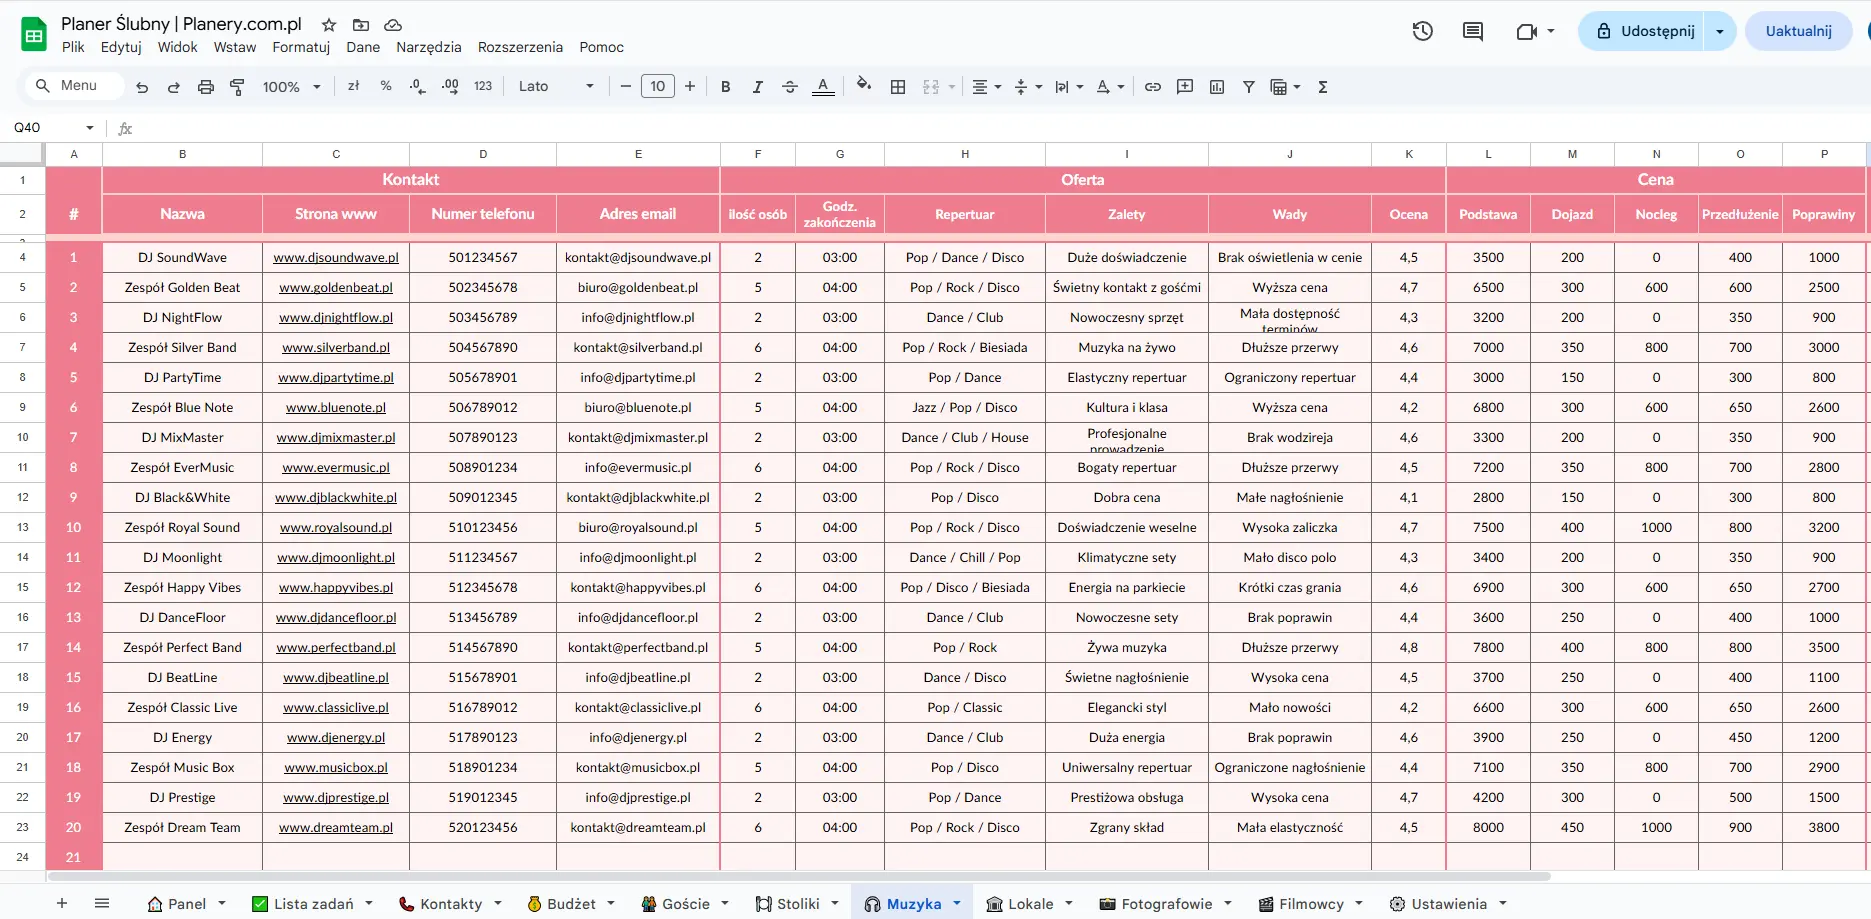Click the Uaktualnij button
The width and height of the screenshot is (1871, 919).
[x=1798, y=31]
